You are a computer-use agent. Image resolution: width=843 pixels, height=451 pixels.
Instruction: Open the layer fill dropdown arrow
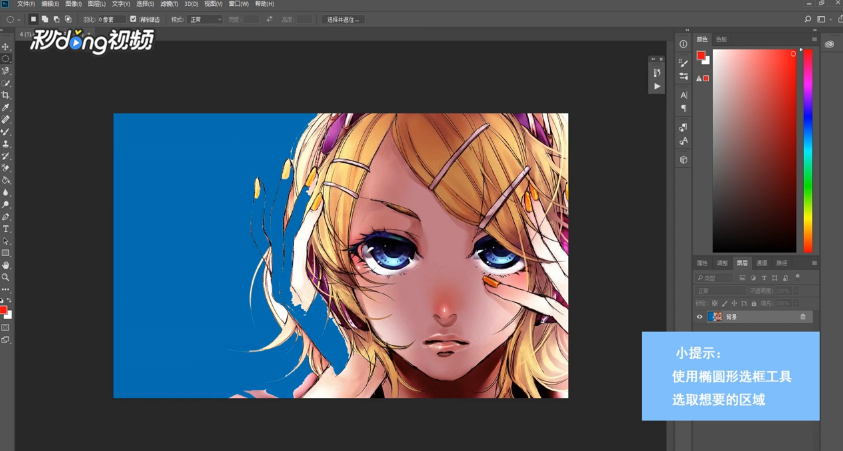coord(795,304)
